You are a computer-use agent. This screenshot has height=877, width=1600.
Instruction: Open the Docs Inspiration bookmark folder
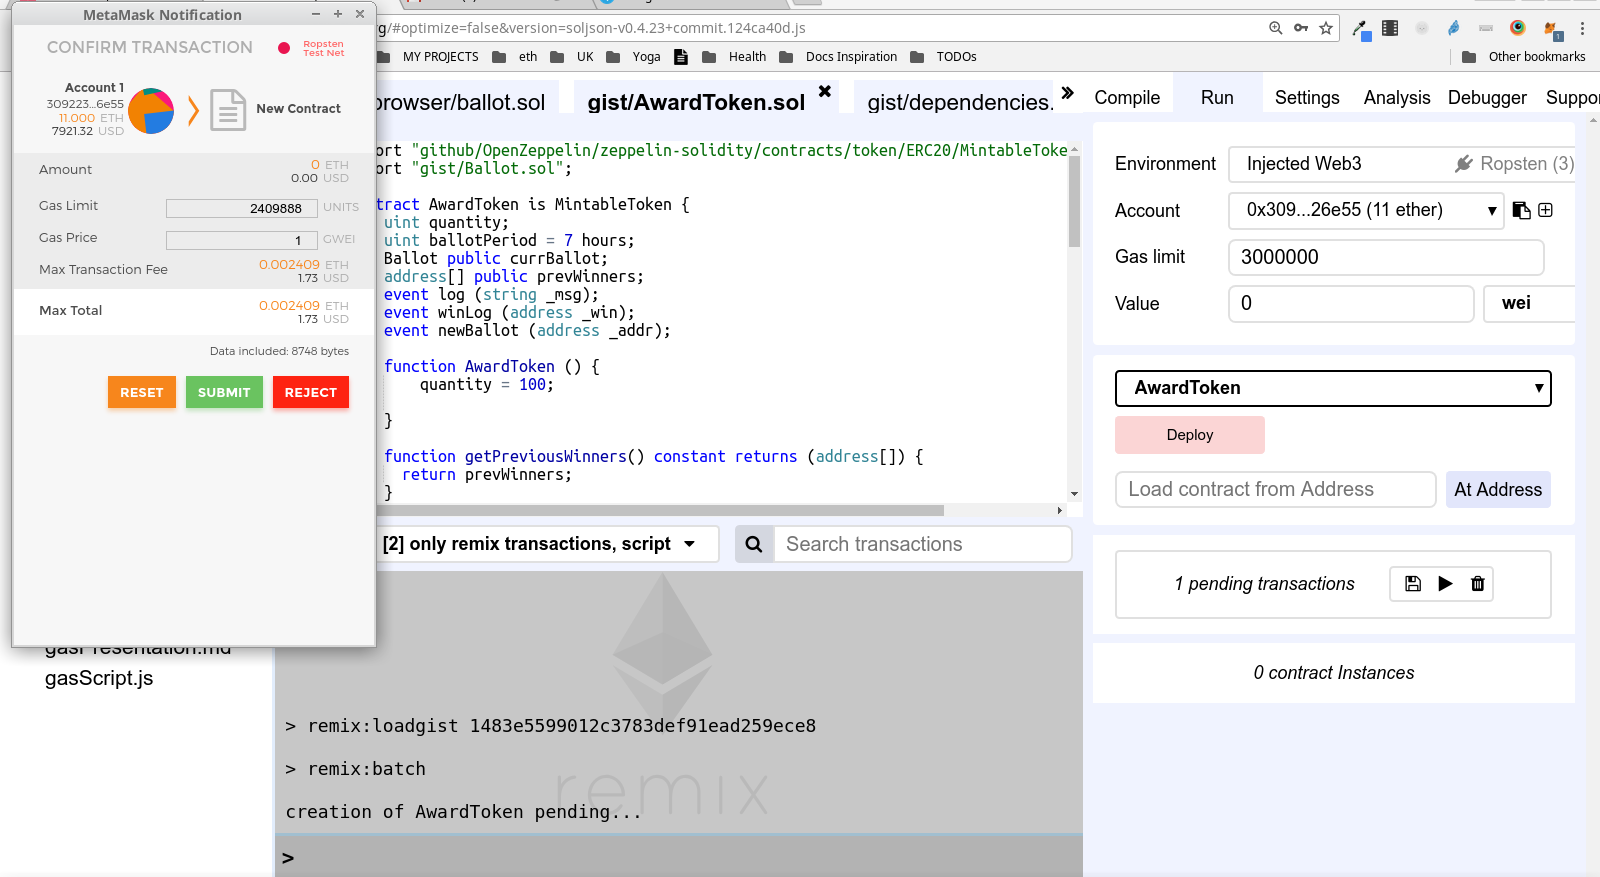838,57
